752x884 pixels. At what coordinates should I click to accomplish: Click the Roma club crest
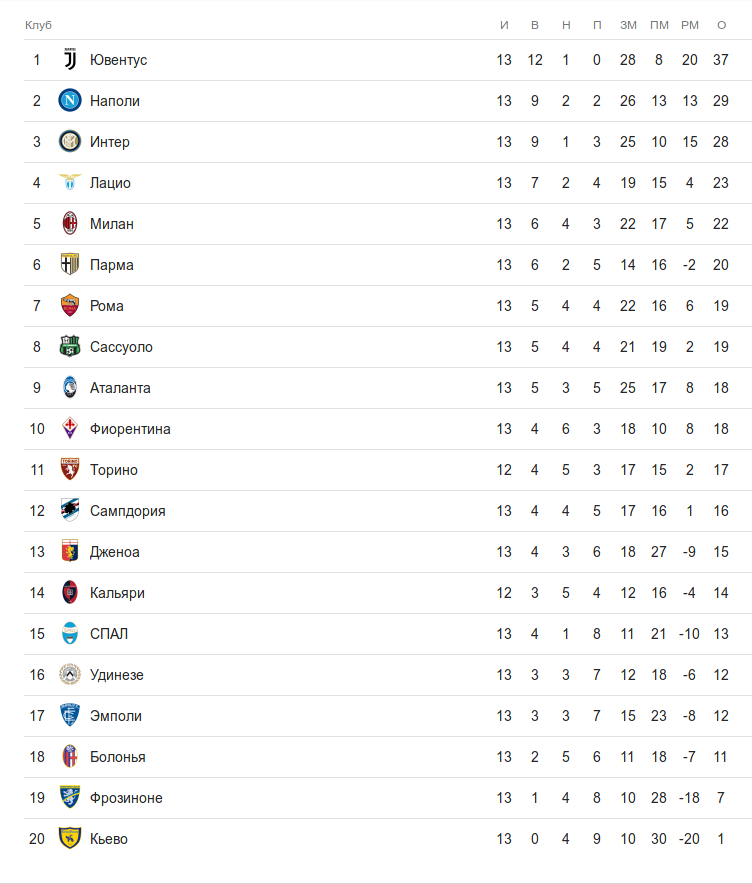pyautogui.click(x=69, y=306)
